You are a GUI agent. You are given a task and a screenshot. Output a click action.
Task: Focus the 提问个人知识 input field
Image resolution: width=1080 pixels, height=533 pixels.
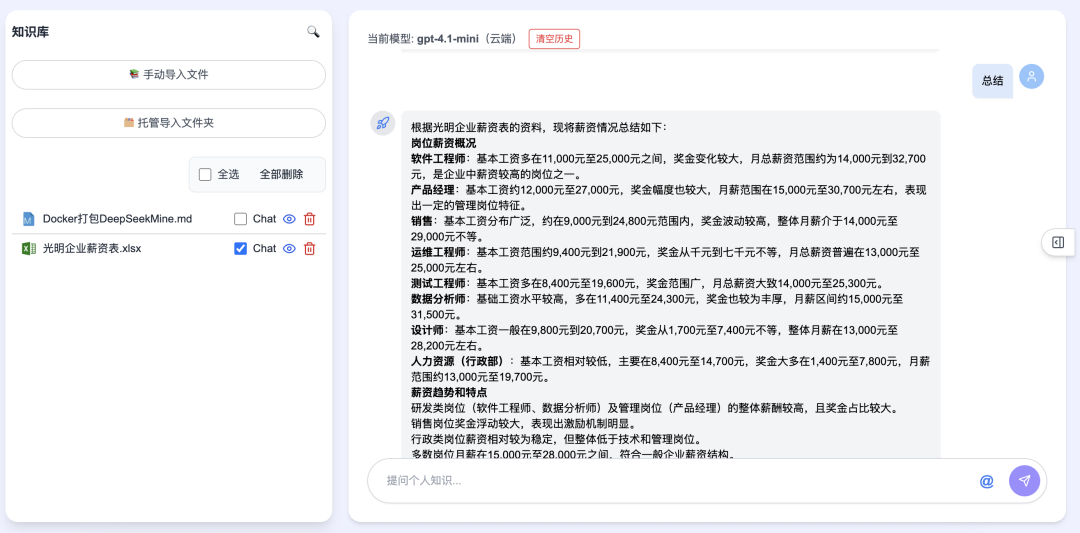point(678,481)
